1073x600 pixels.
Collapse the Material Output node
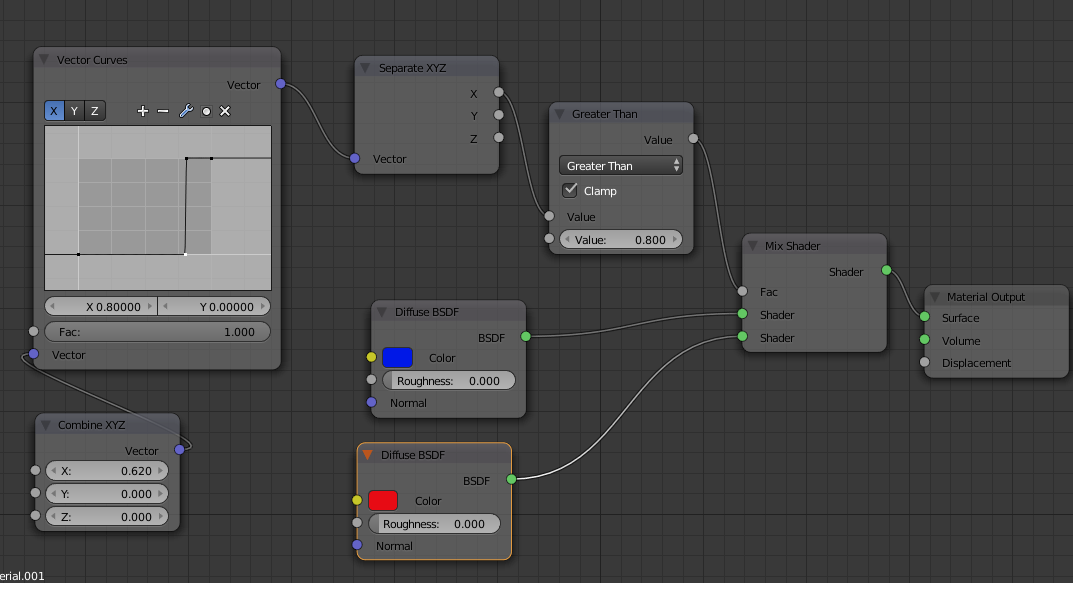click(934, 297)
